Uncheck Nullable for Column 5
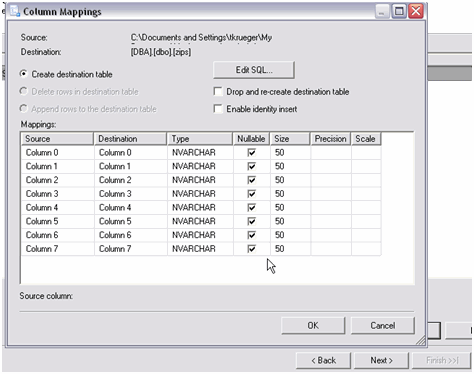 252,221
